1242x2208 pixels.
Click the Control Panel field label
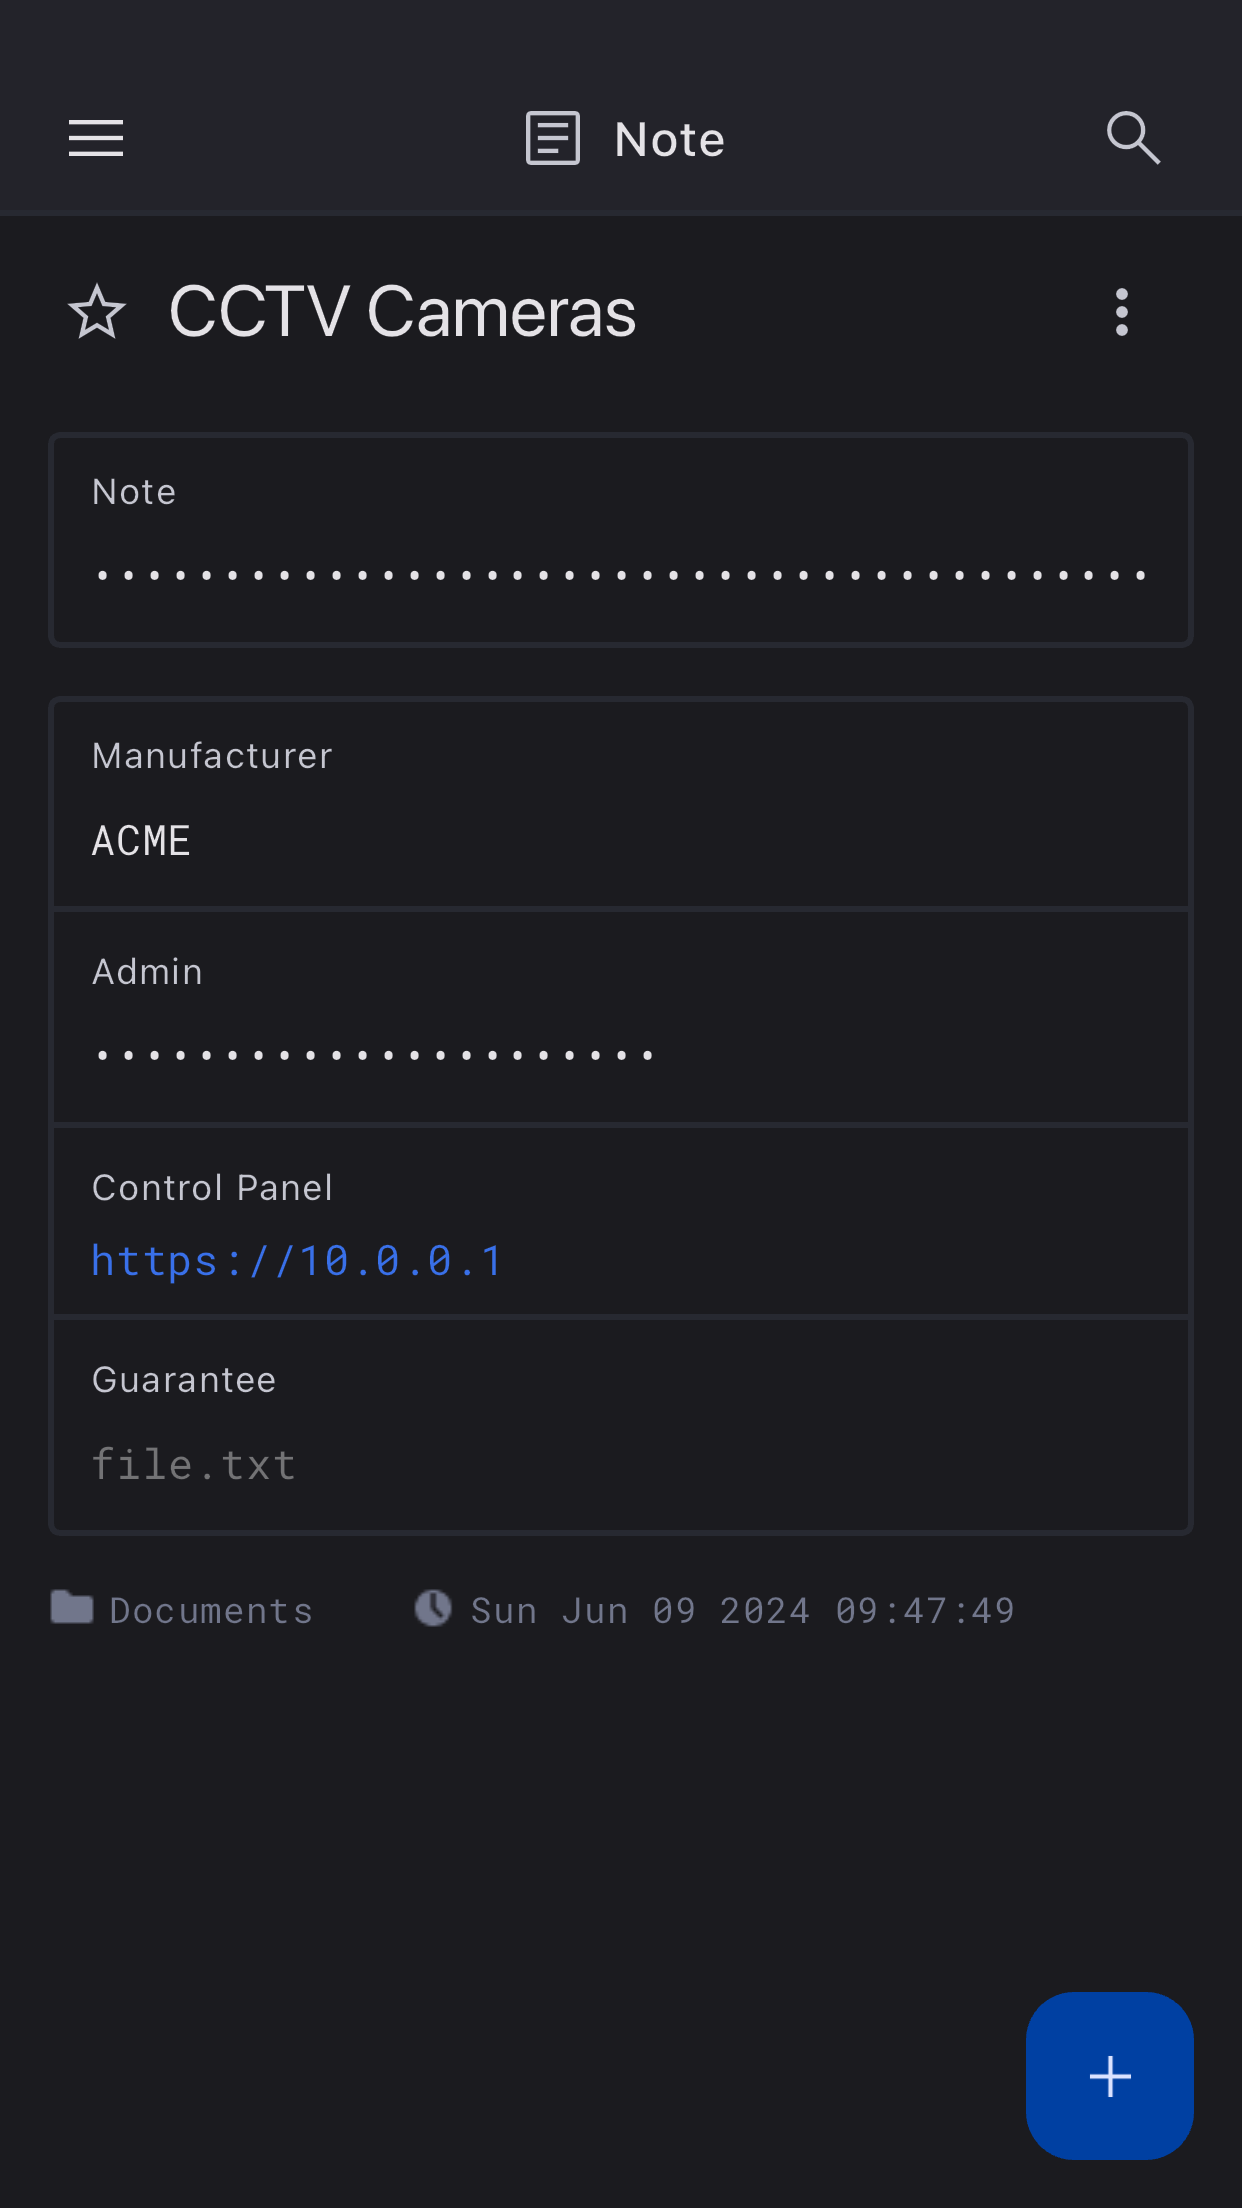click(x=212, y=1188)
